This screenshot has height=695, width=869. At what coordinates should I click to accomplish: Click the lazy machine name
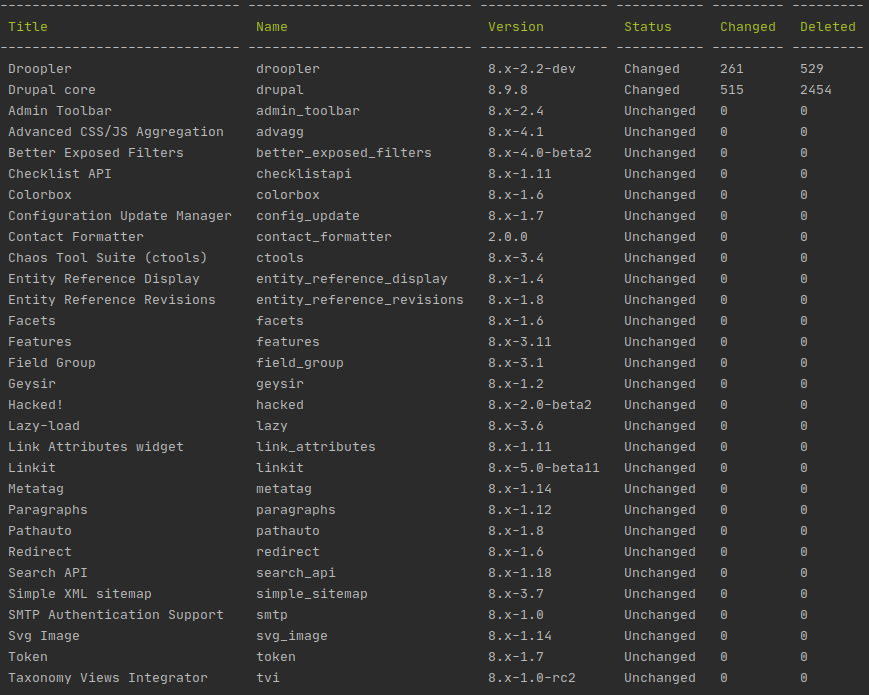coord(272,427)
